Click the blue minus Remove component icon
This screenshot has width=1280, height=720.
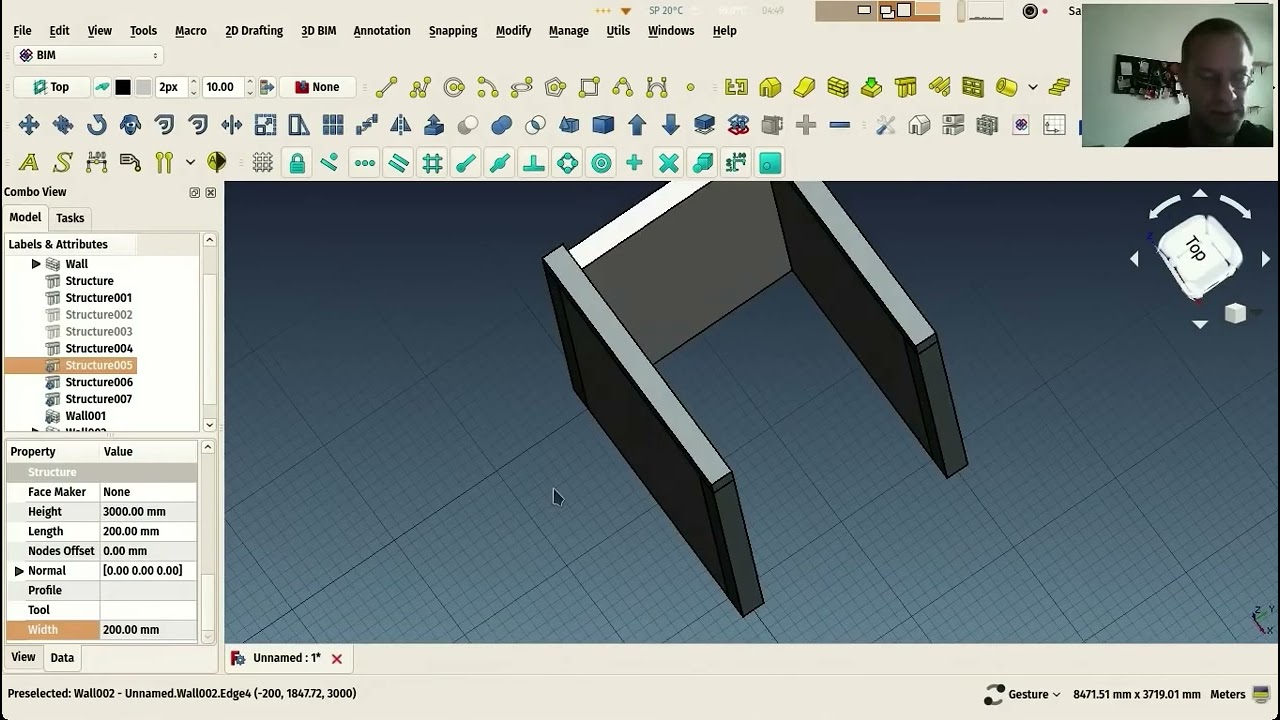pyautogui.click(x=840, y=125)
